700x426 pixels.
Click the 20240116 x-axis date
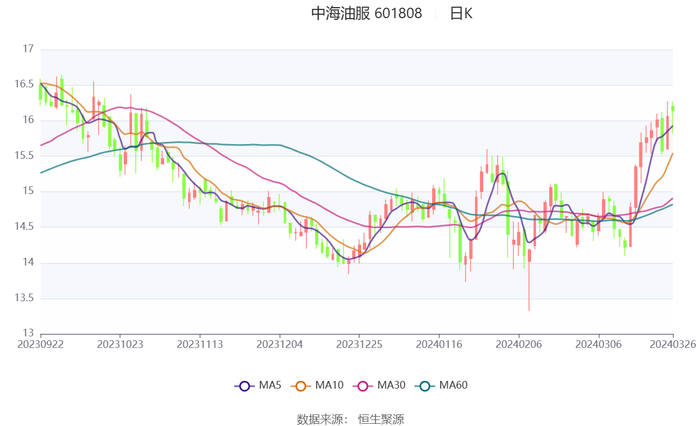(x=439, y=344)
